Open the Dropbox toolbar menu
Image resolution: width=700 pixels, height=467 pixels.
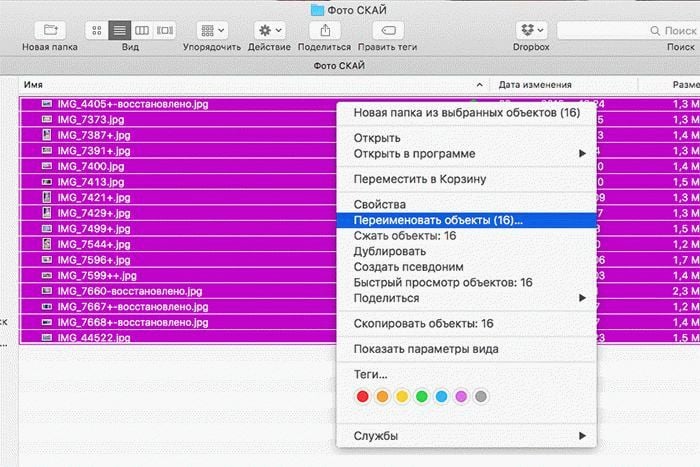pyautogui.click(x=529, y=30)
